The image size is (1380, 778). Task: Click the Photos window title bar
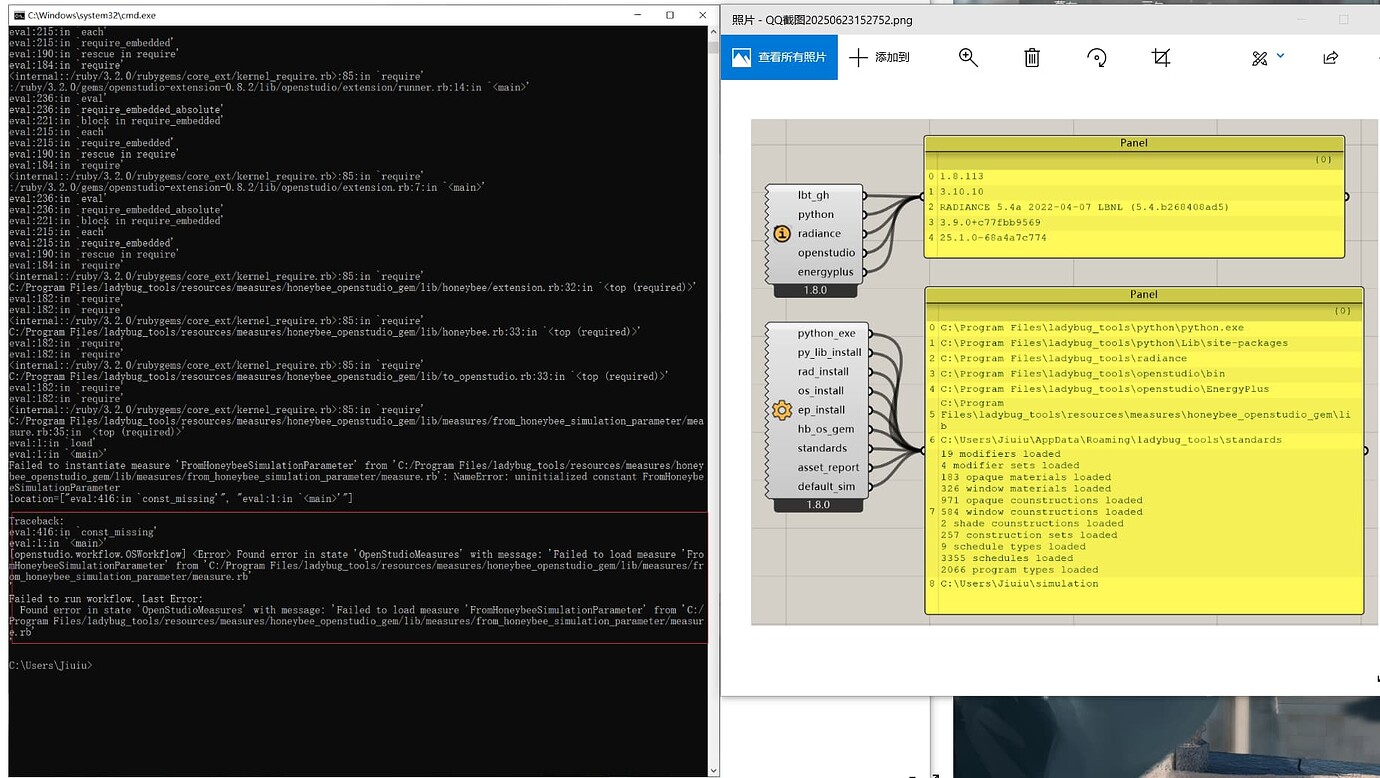[x=1000, y=20]
